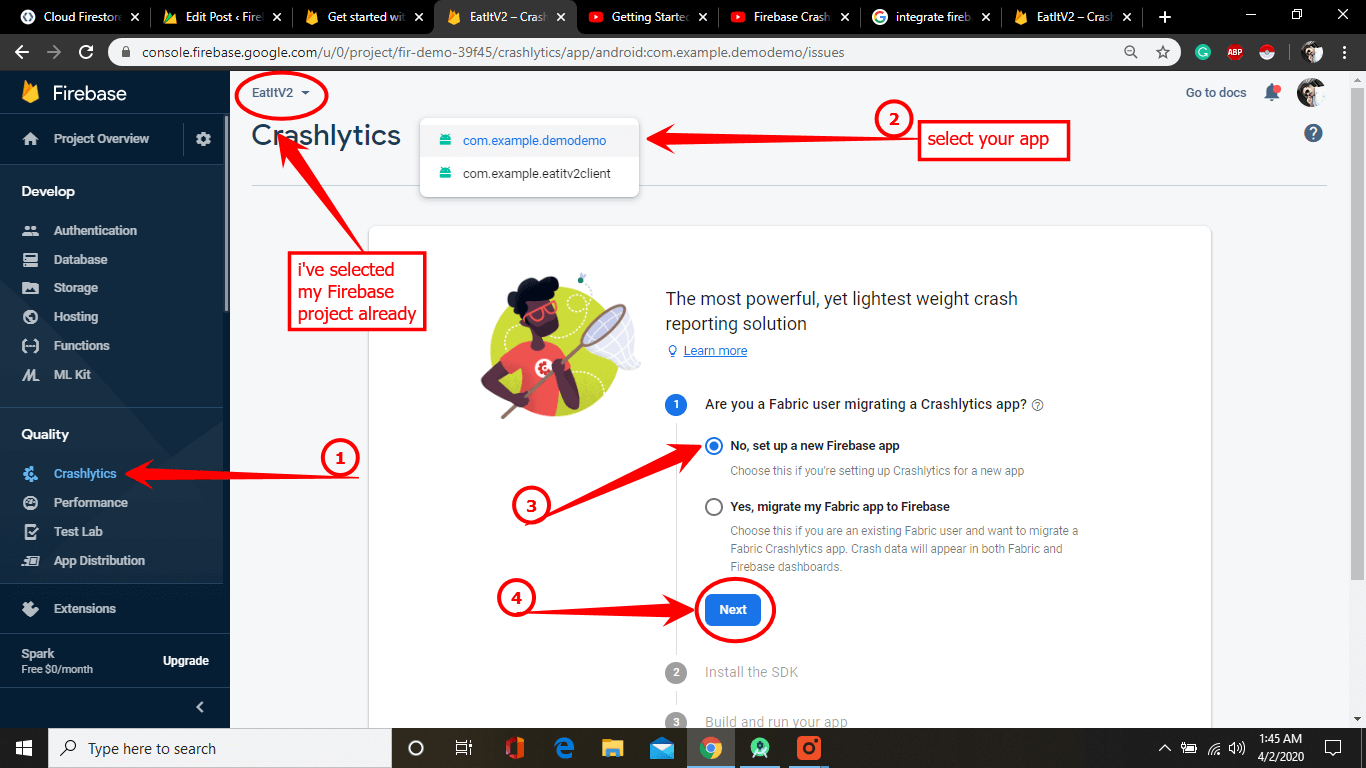Click the help question mark icon
The image size is (1366, 768).
point(1314,133)
